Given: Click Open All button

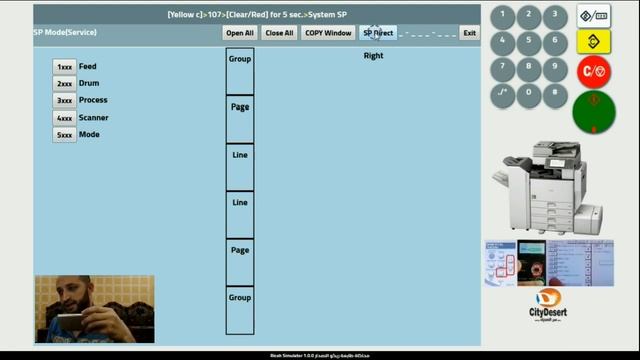Looking at the screenshot, I should pos(240,33).
